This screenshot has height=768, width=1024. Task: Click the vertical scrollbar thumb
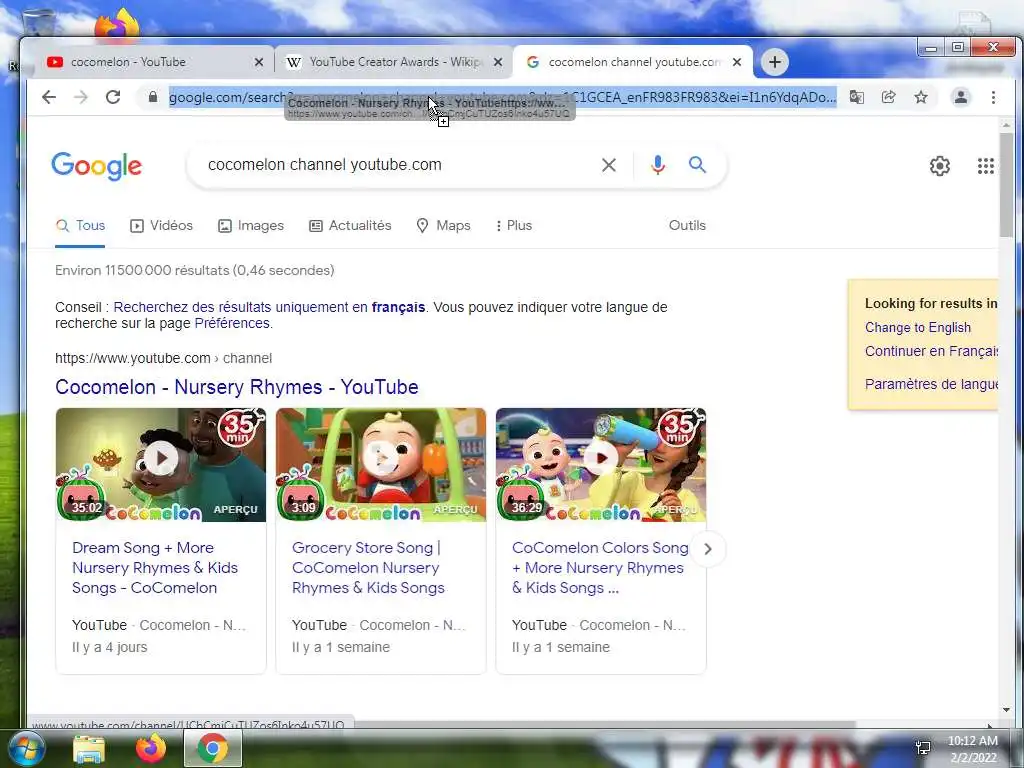pyautogui.click(x=1006, y=185)
